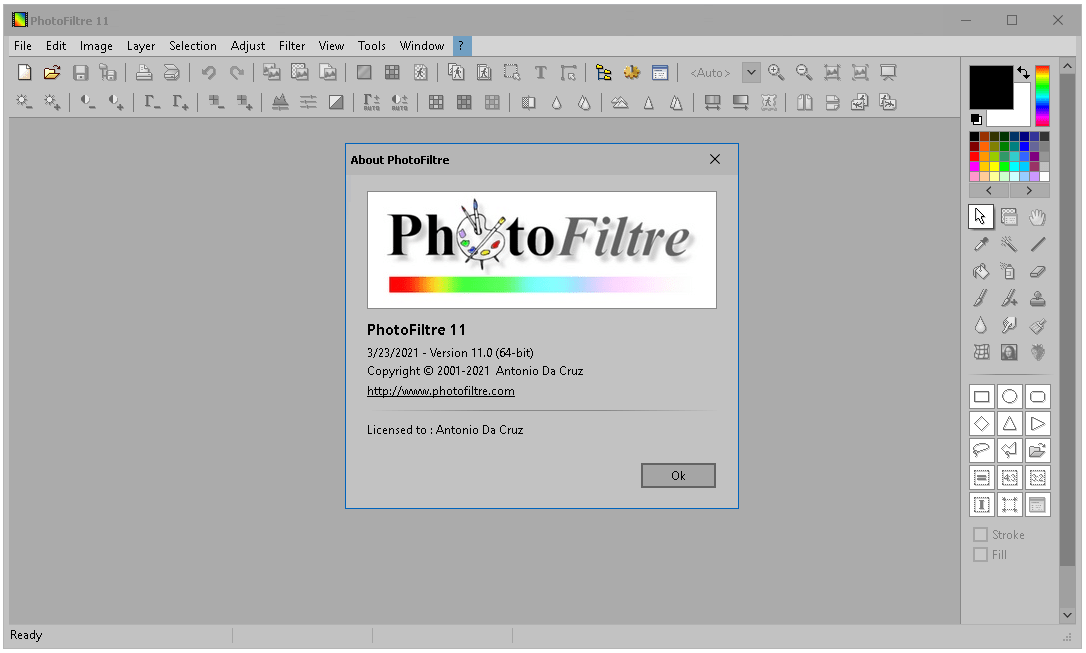The image size is (1086, 653).
Task: Click the Full screen monitor icon
Action: 888,73
